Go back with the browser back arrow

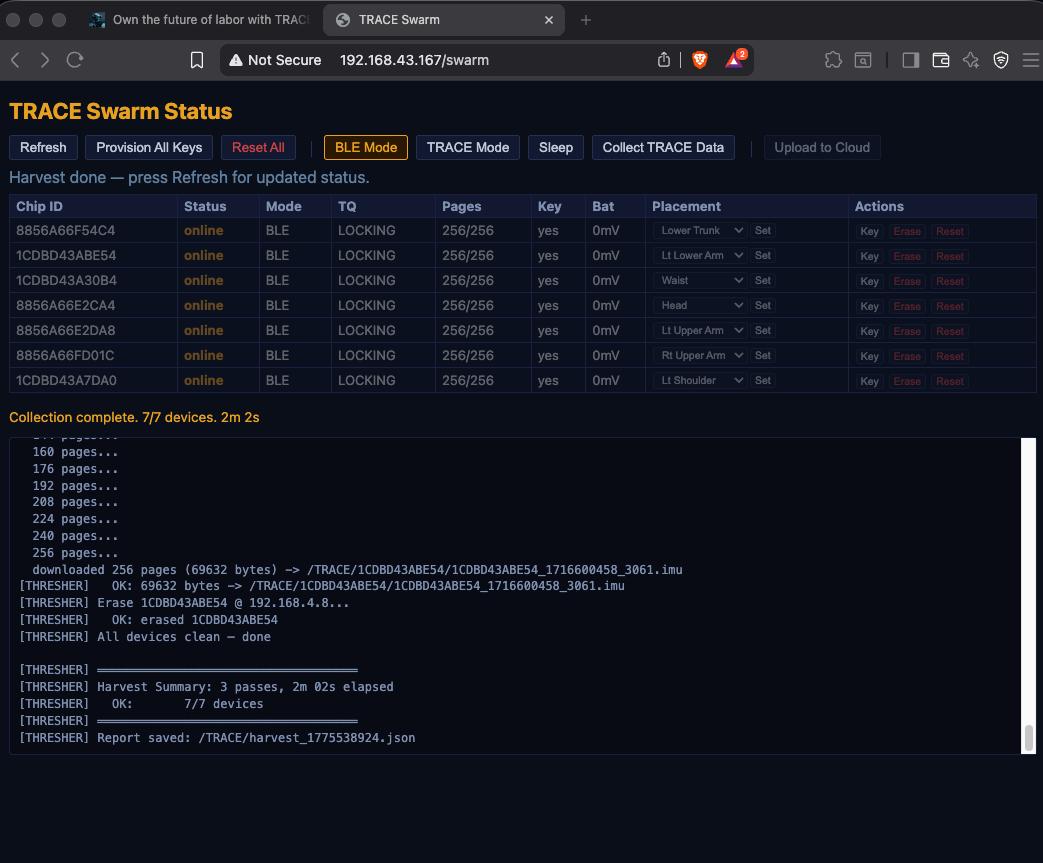pos(16,61)
